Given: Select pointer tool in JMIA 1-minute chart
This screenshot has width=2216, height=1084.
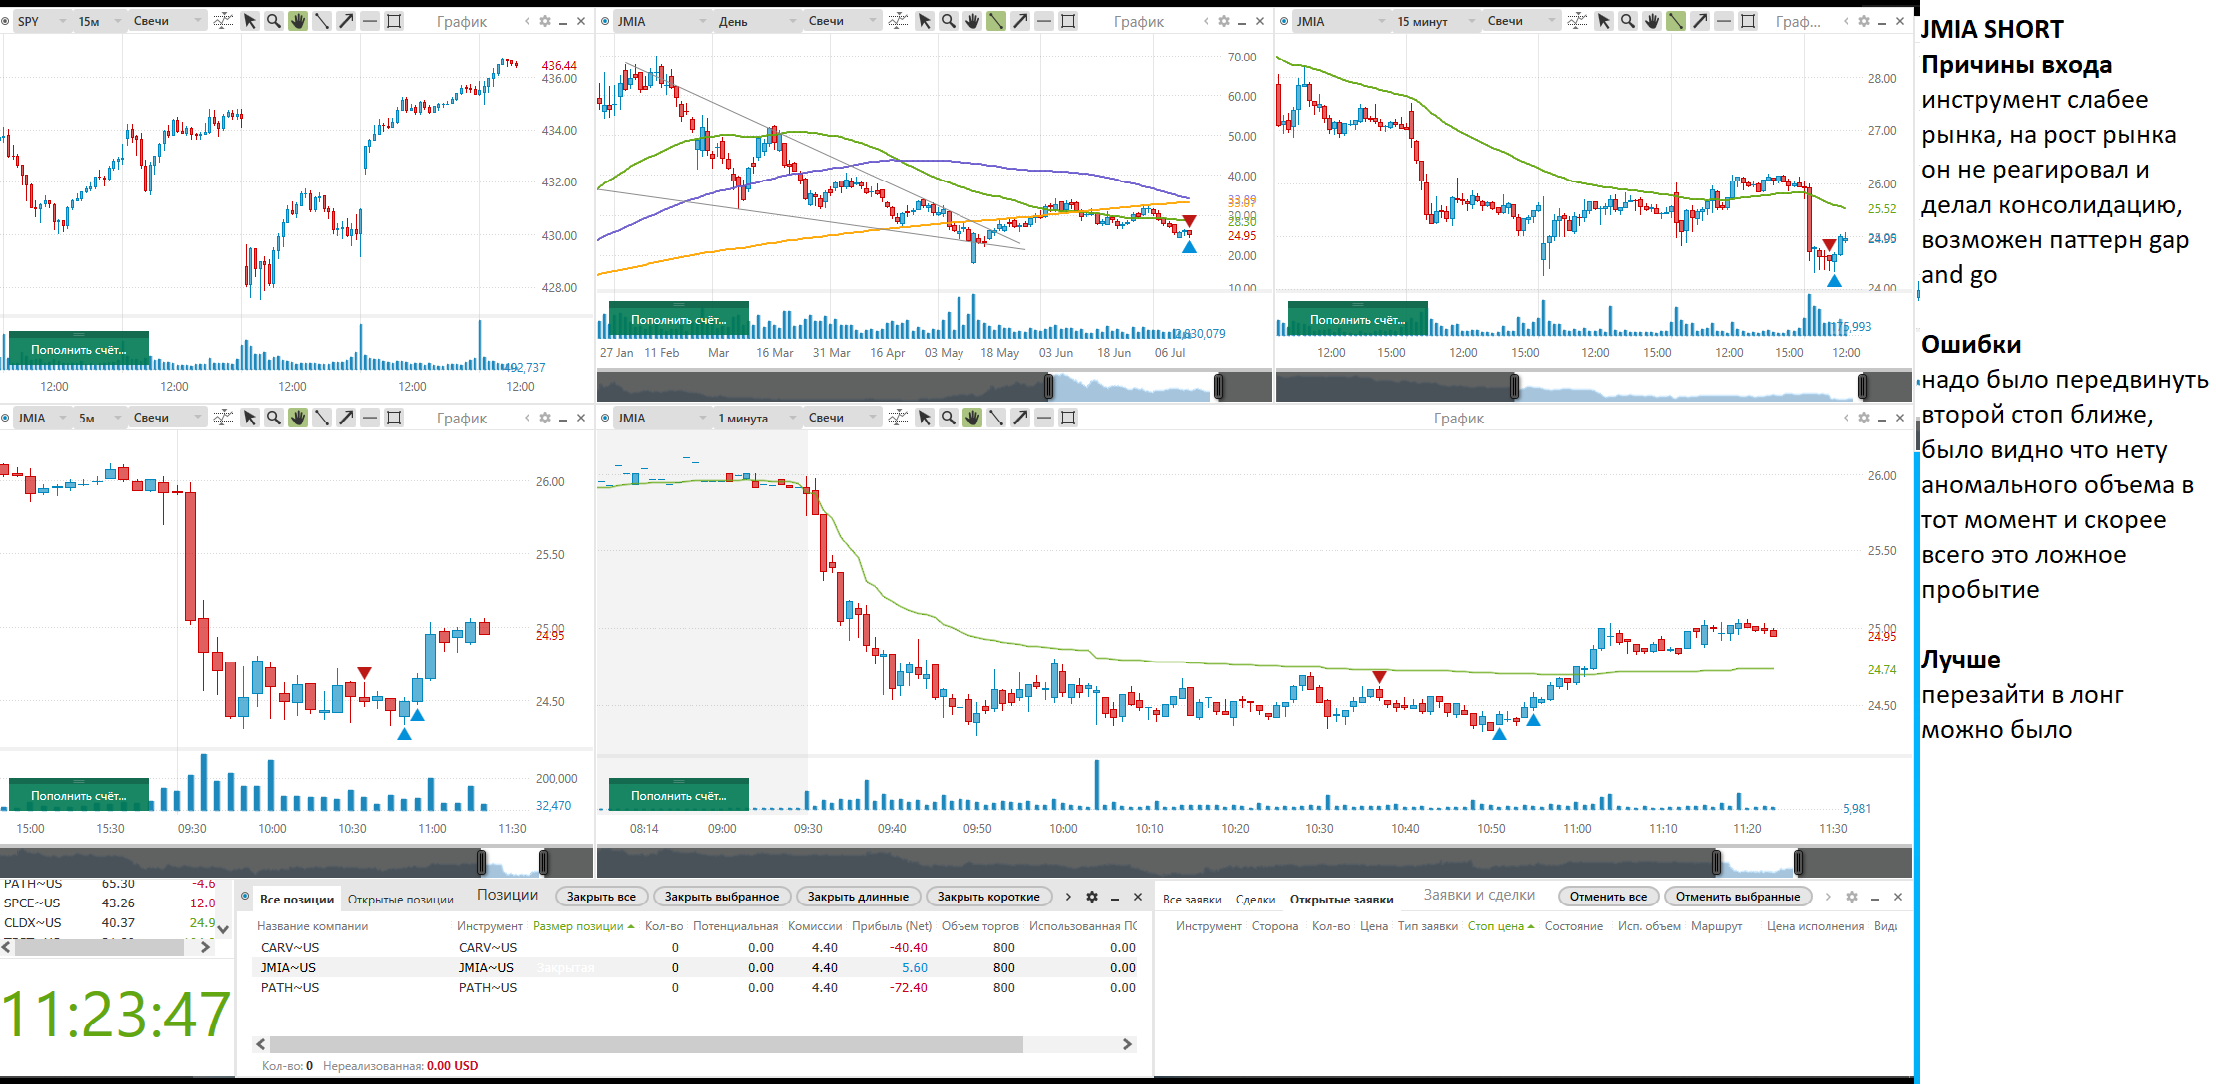Looking at the screenshot, I should [x=925, y=418].
